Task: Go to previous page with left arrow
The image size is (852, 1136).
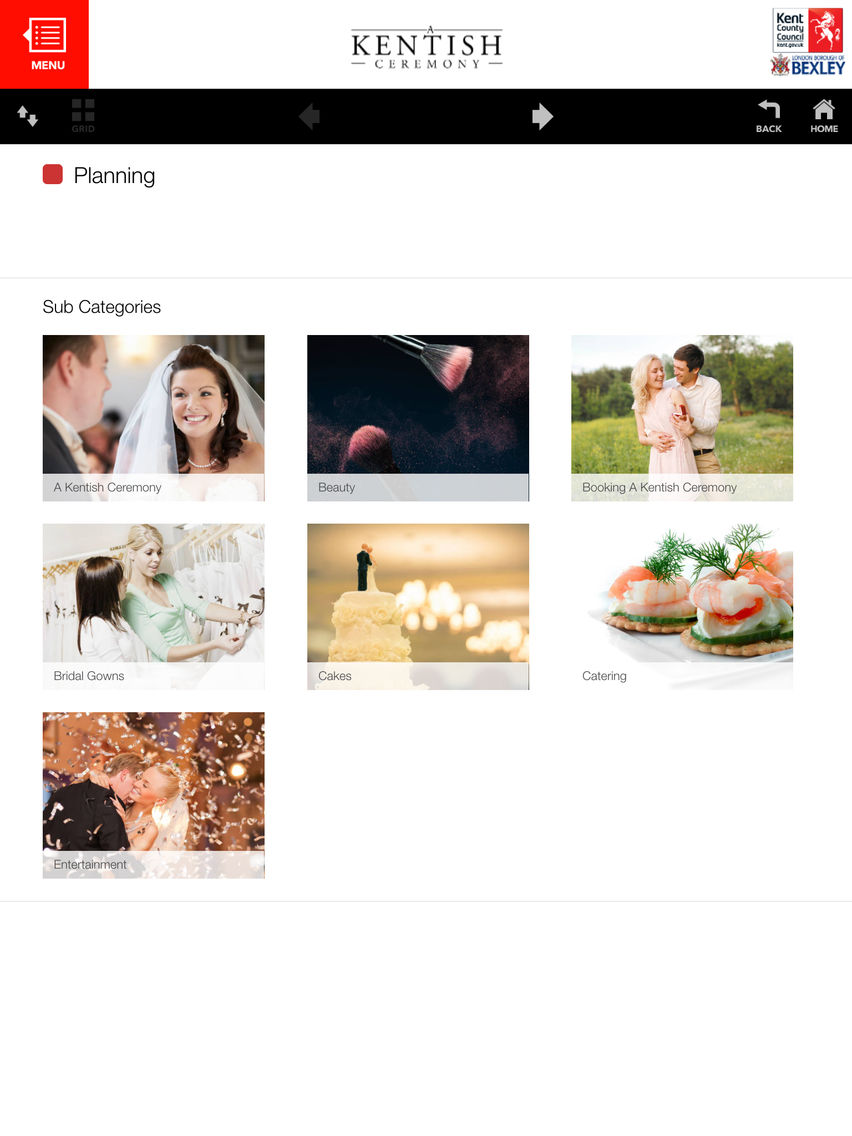Action: pyautogui.click(x=309, y=116)
